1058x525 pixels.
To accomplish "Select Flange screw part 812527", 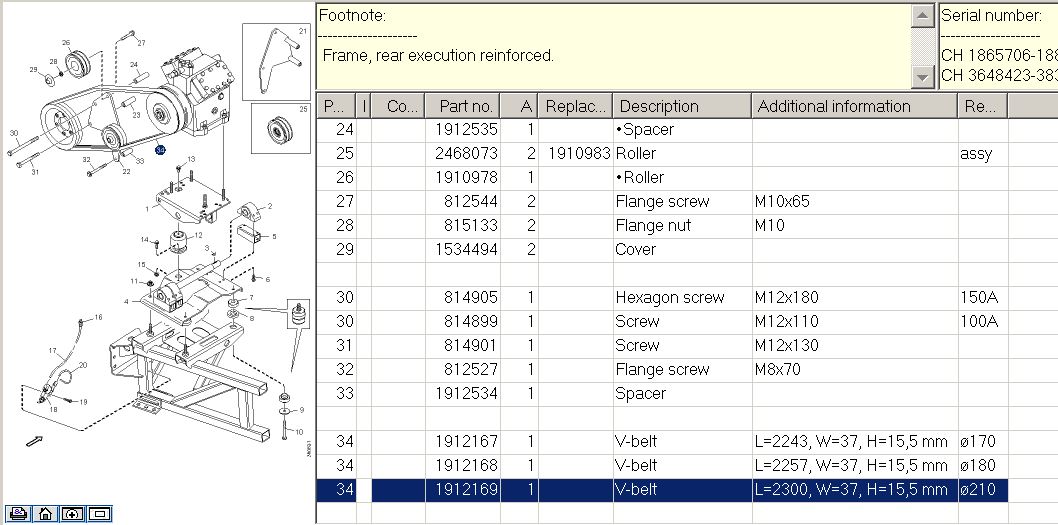I will tap(662, 370).
